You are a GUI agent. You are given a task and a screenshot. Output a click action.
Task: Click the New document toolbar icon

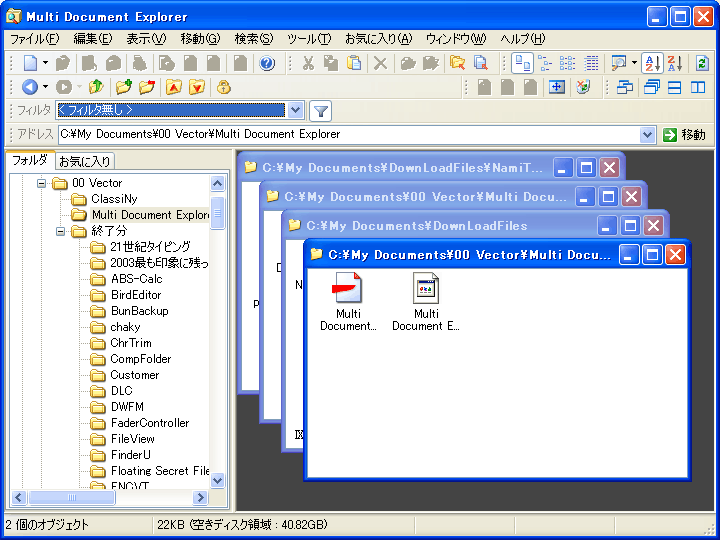30,63
